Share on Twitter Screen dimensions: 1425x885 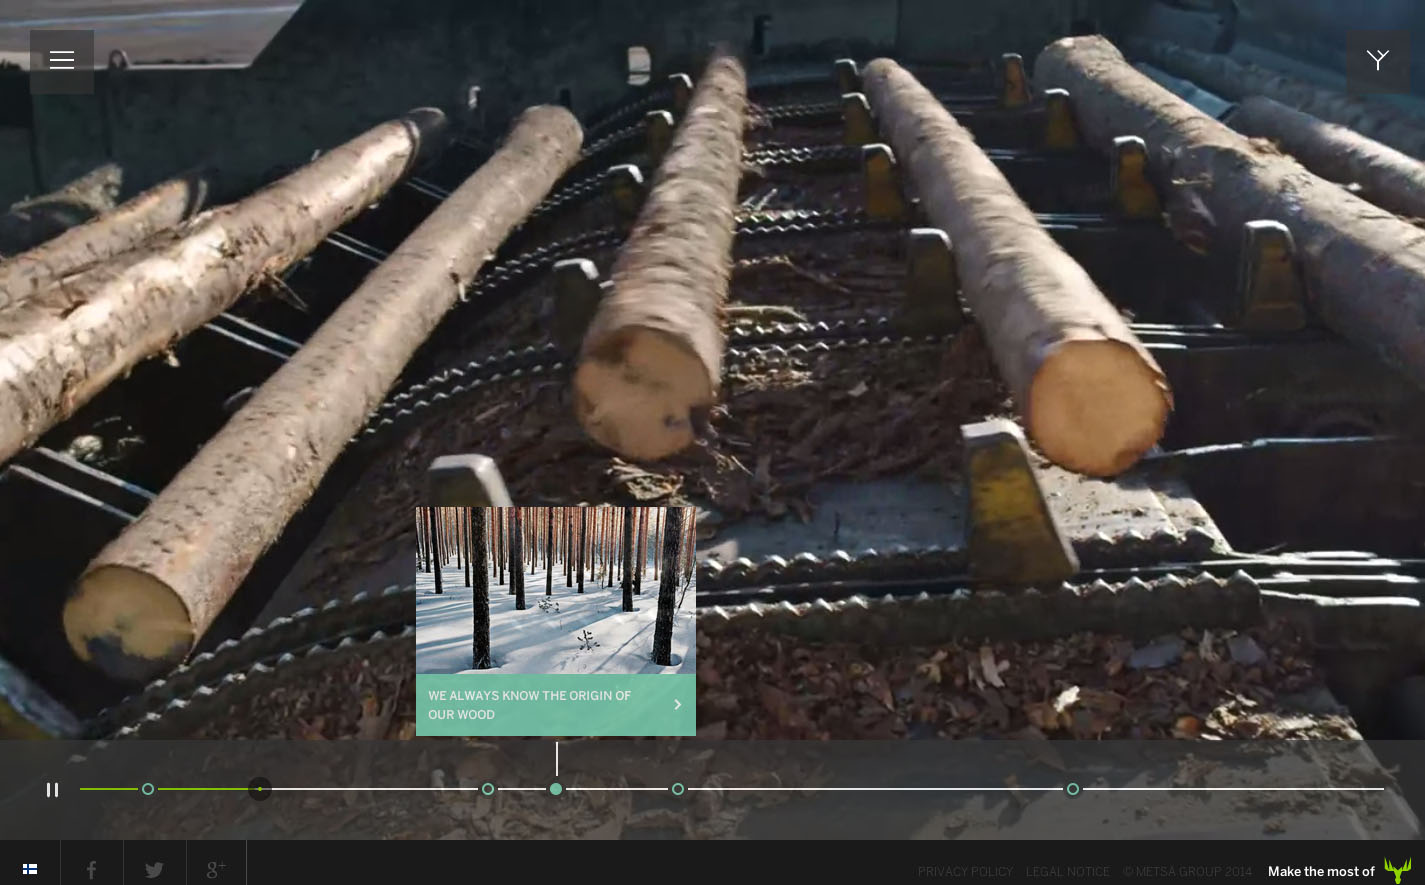click(x=154, y=869)
